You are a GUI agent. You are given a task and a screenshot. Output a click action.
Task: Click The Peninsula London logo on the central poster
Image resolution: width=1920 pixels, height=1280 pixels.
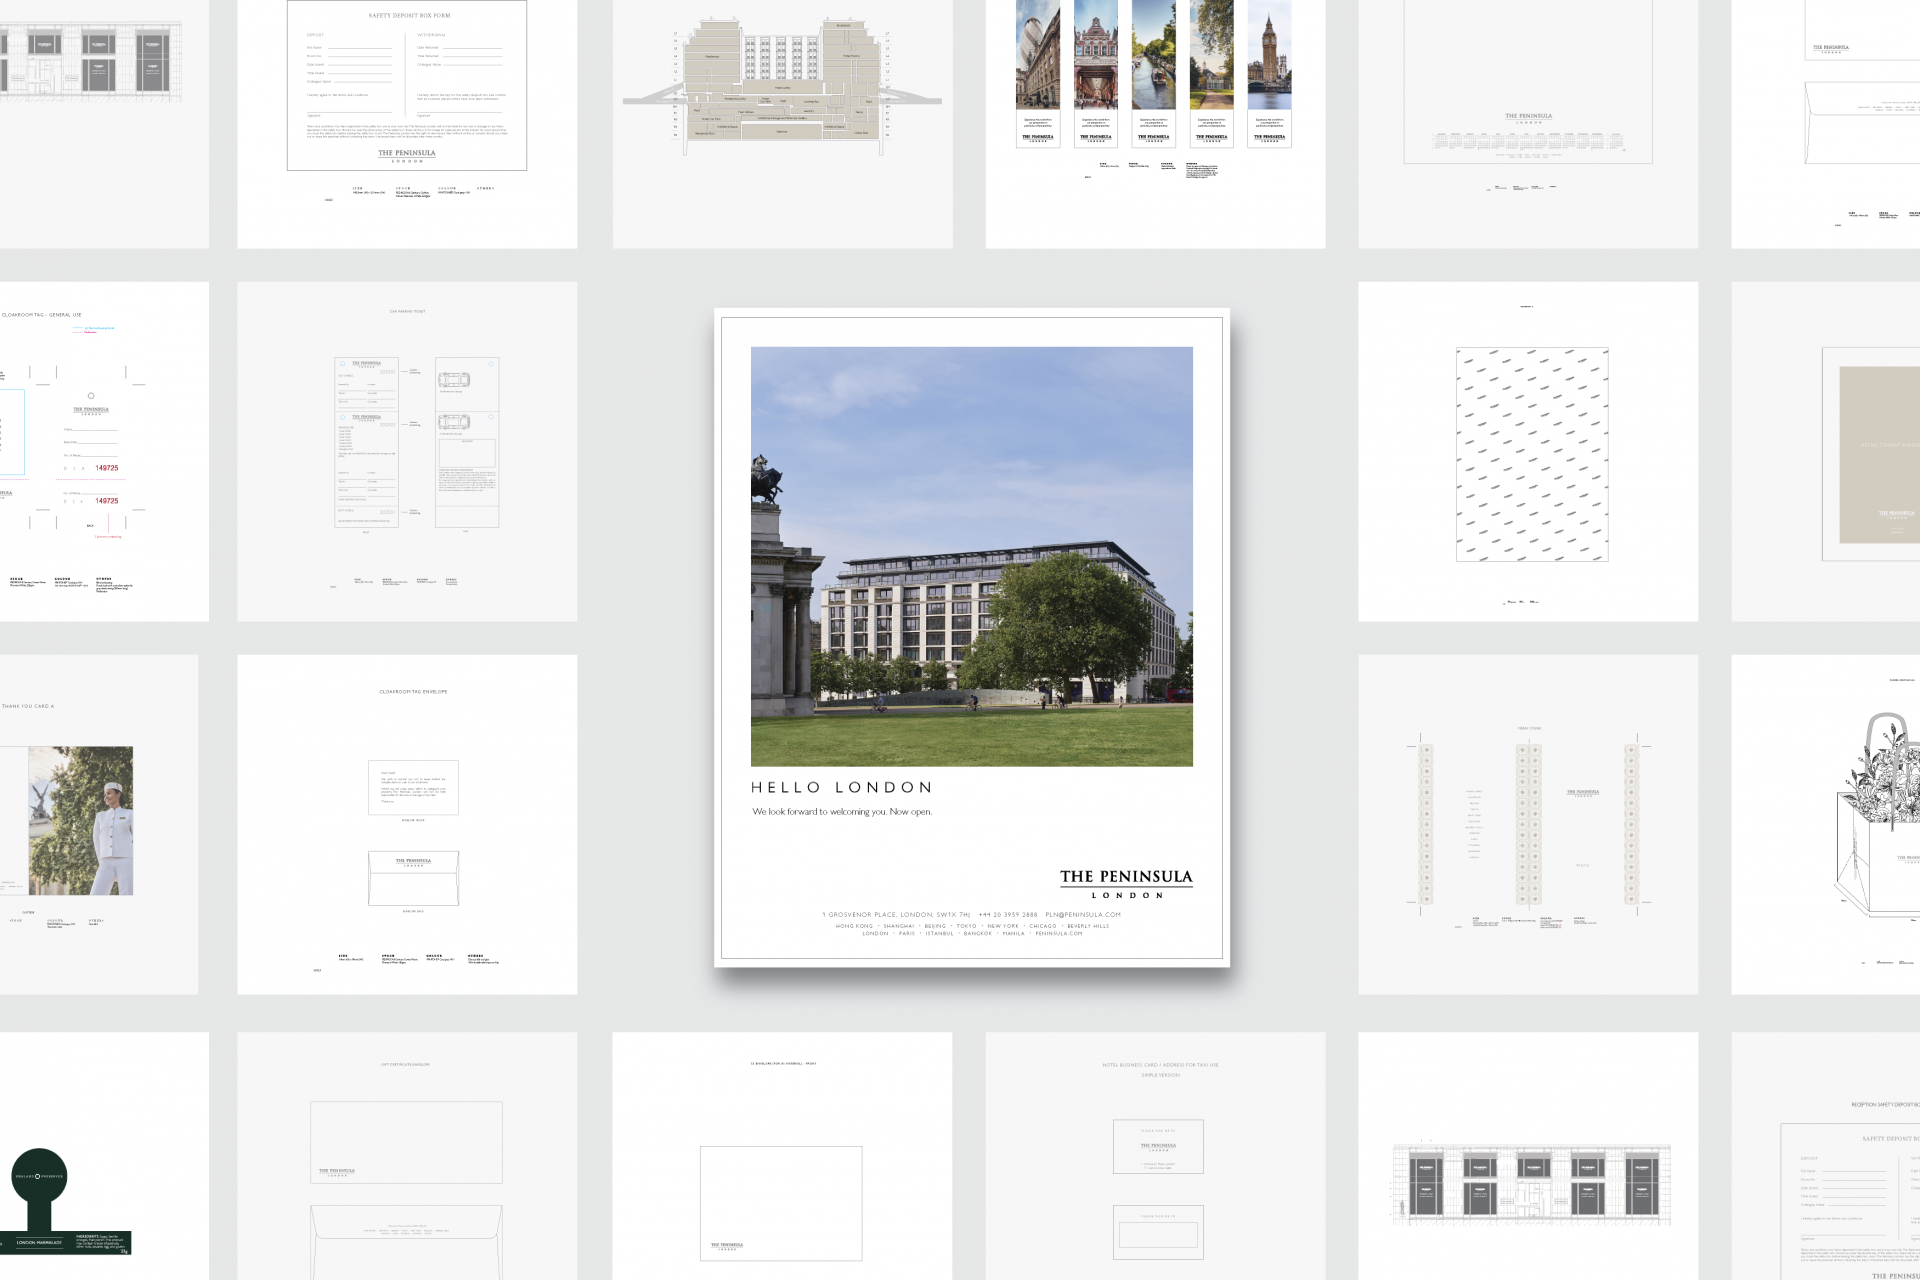[x=1126, y=884]
